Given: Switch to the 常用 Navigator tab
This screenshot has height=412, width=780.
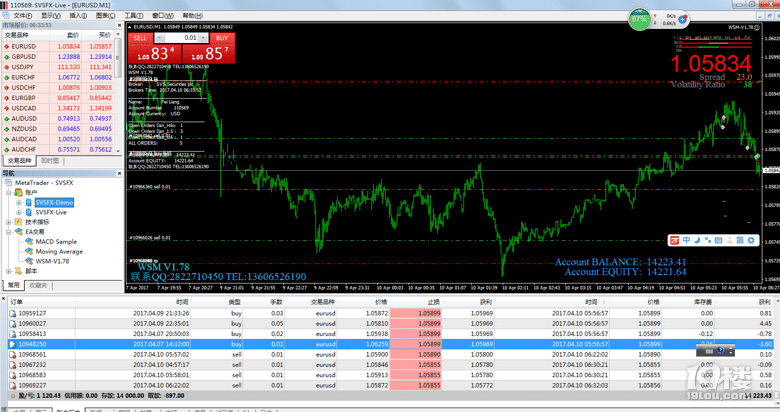Looking at the screenshot, I should click(x=13, y=285).
